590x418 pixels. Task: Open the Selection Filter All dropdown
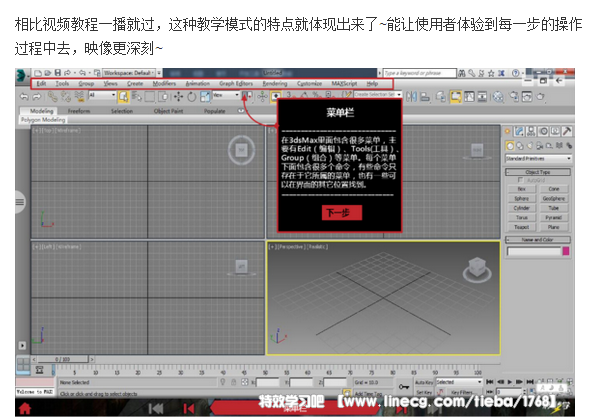(102, 96)
